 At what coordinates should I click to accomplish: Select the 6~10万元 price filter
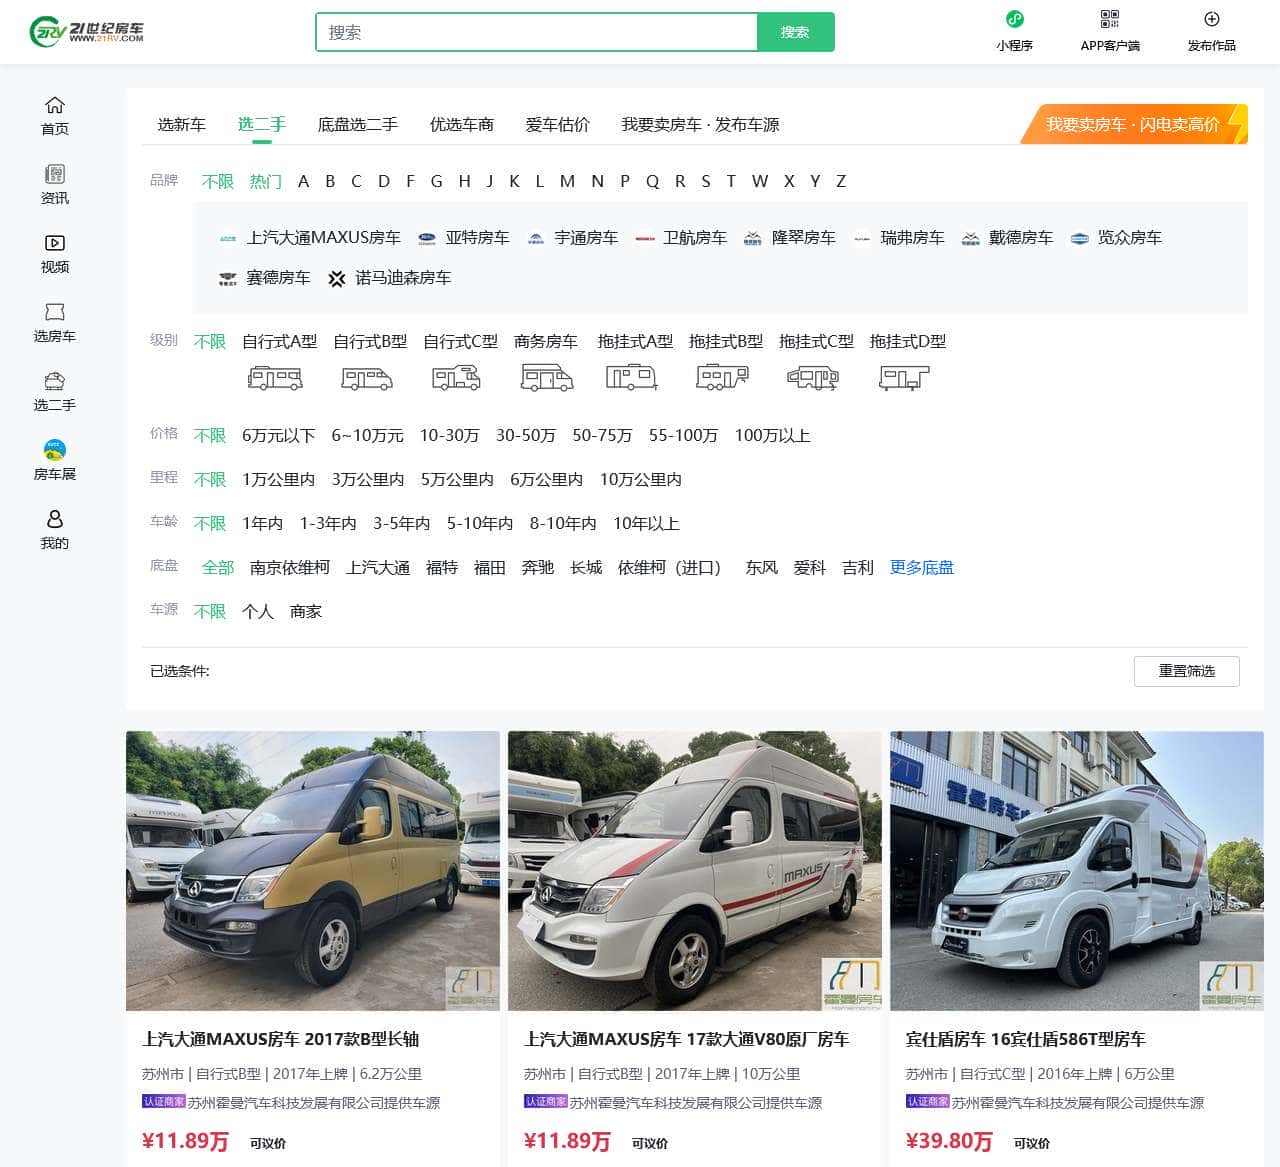coord(366,436)
